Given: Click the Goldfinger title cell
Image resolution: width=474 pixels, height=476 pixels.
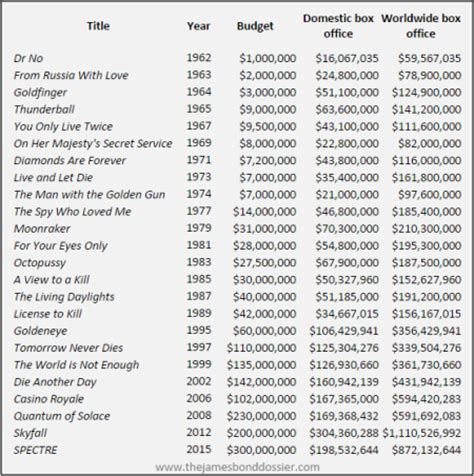Looking at the screenshot, I should coord(40,93).
